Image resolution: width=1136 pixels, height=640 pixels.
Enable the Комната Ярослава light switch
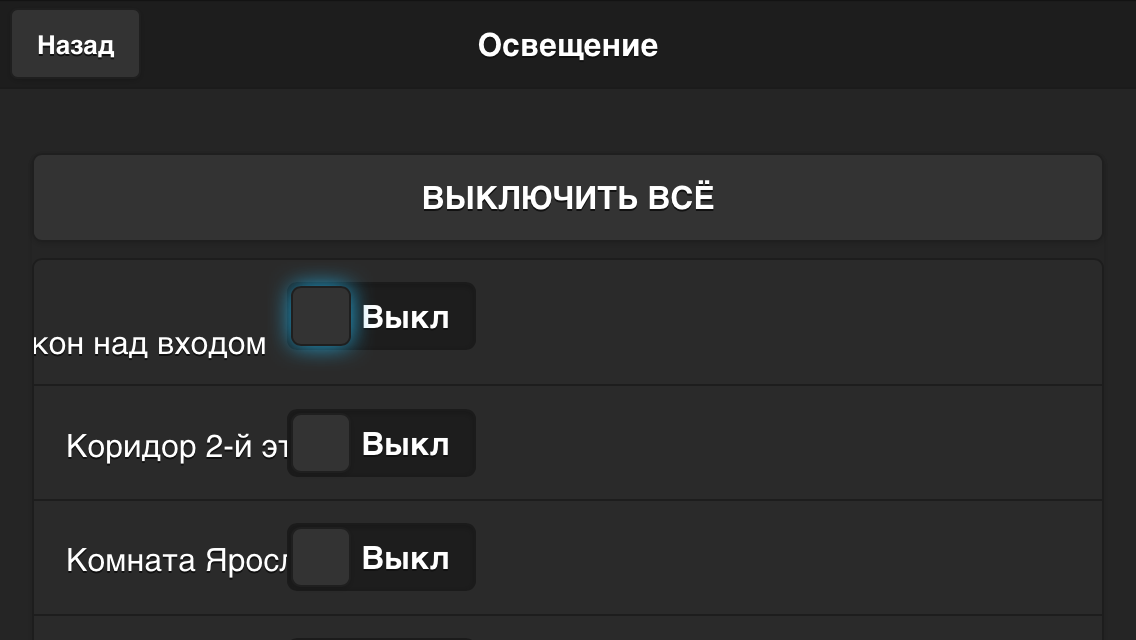pyautogui.click(x=320, y=557)
